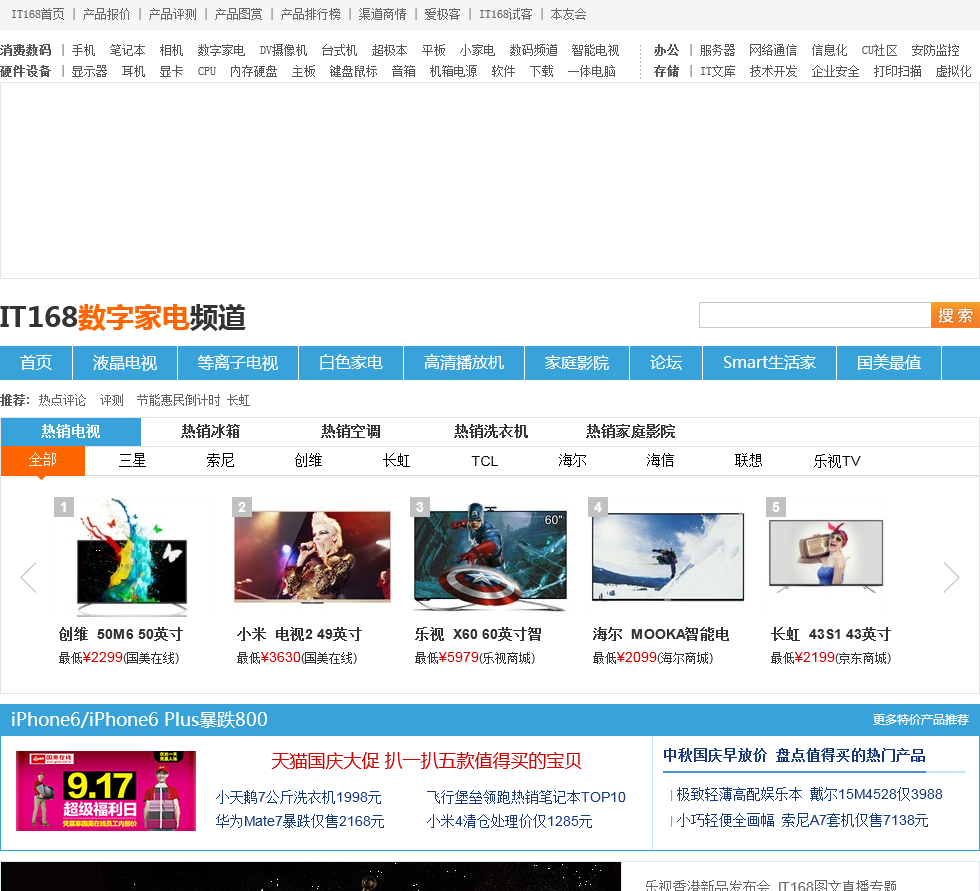Screen dimensions: 980x891
Task: Go to 手机 category link
Action: click(x=83, y=51)
